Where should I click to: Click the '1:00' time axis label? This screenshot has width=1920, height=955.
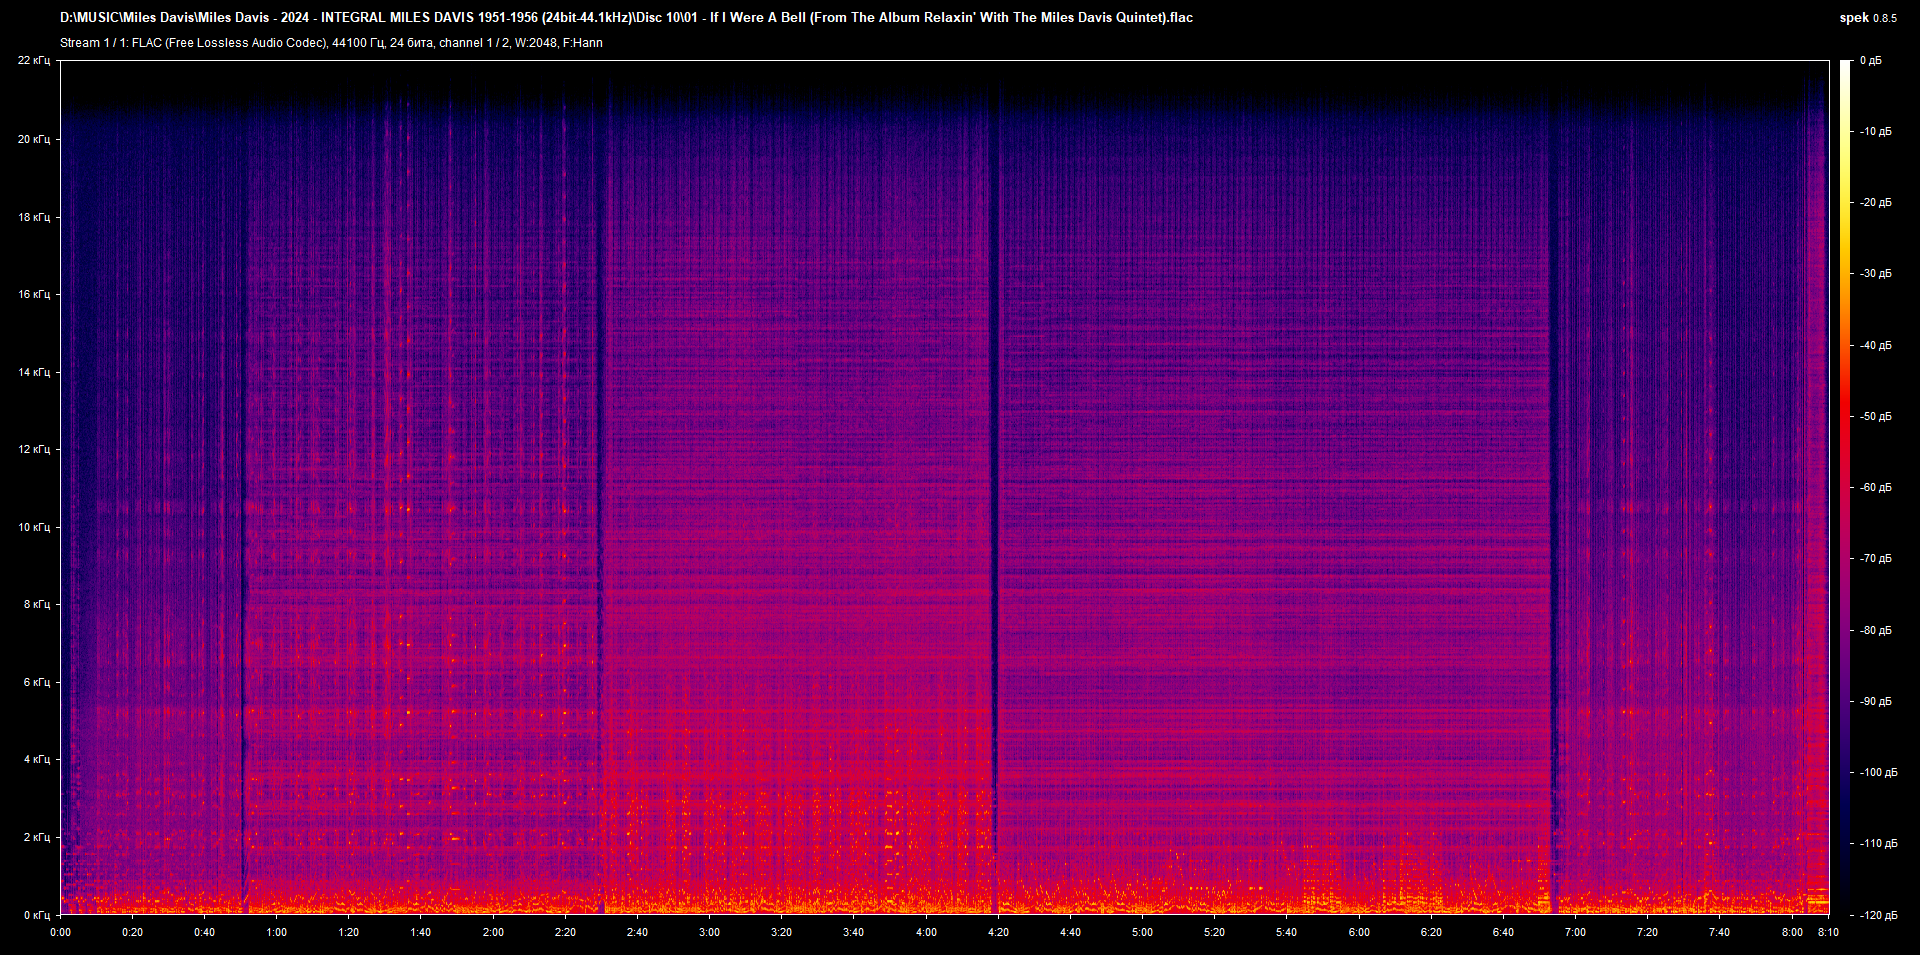276,932
